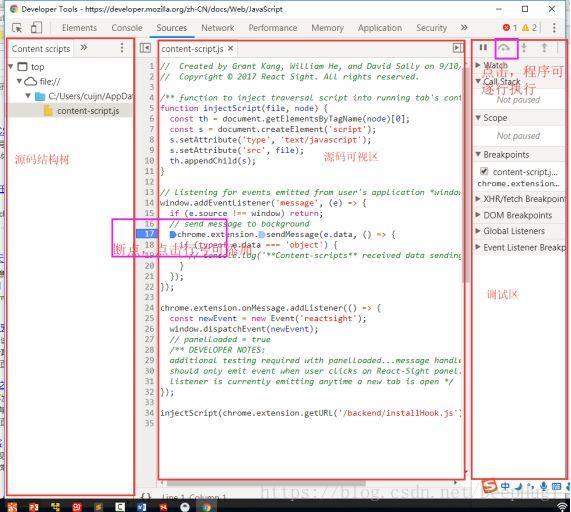The height and width of the screenshot is (512, 571).
Task: Click the soft keyboard icon in IME bar
Action: (556, 486)
